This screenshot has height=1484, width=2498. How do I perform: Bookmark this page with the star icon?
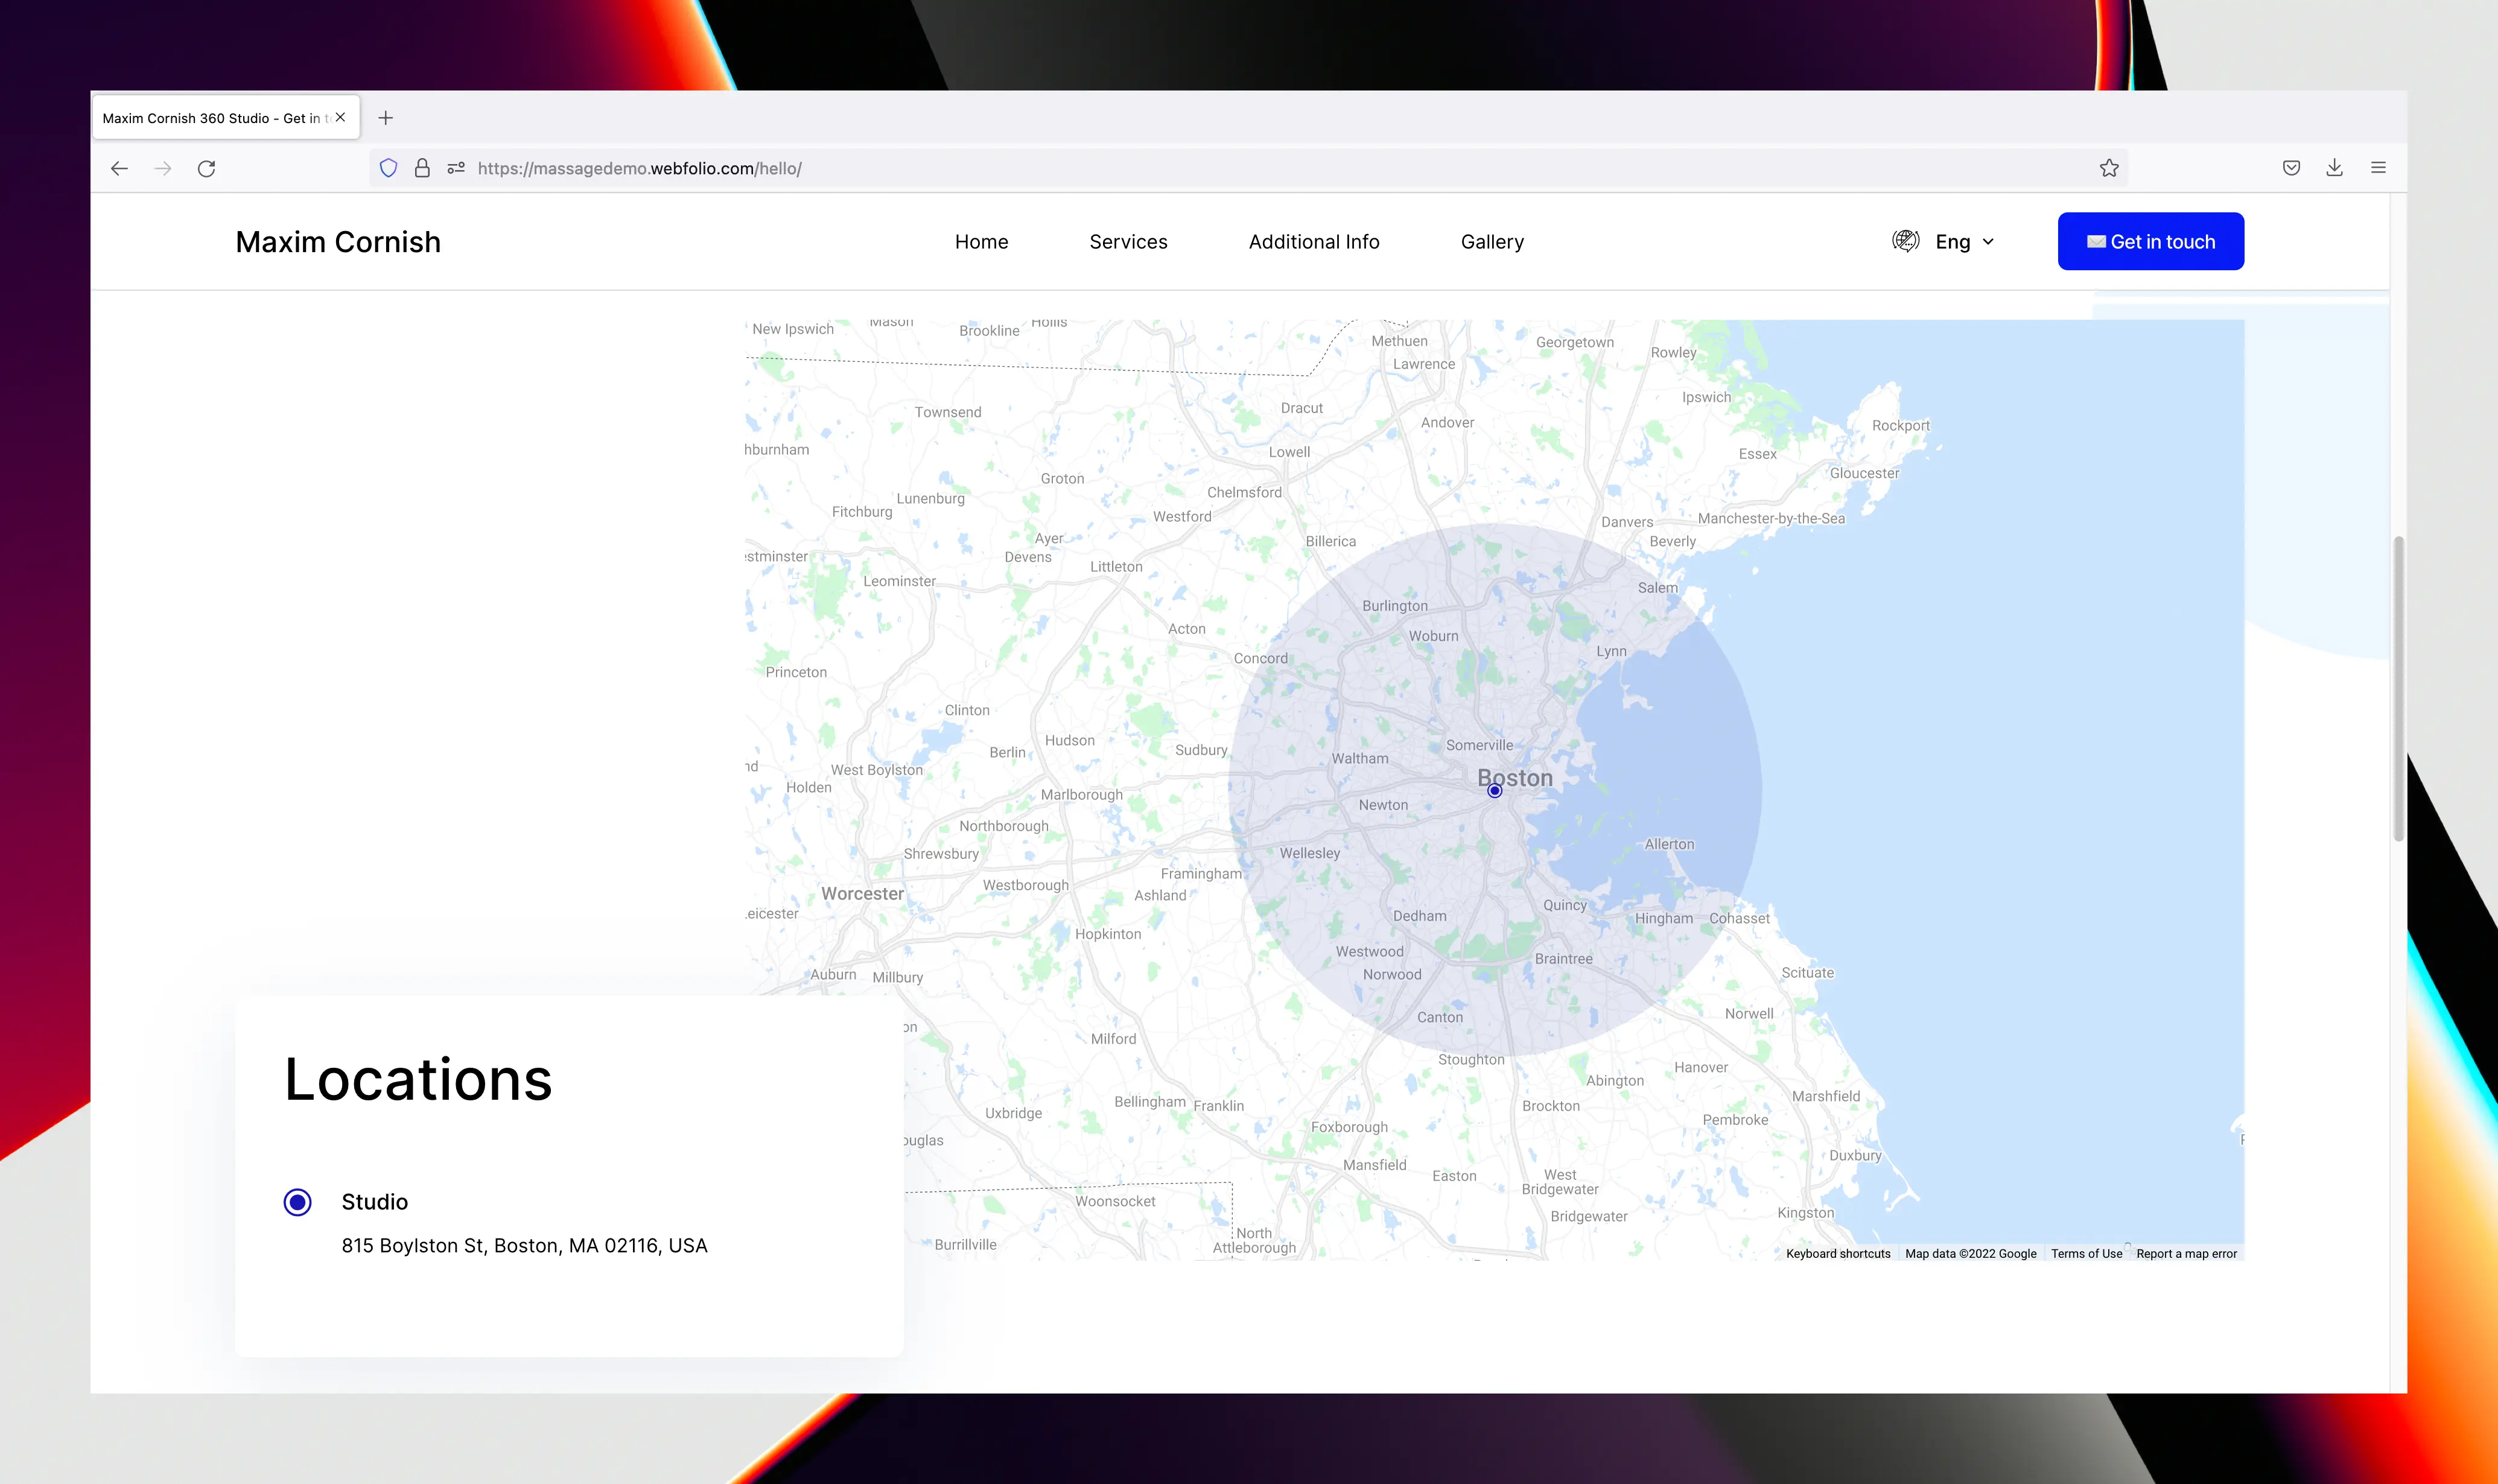pyautogui.click(x=2109, y=169)
